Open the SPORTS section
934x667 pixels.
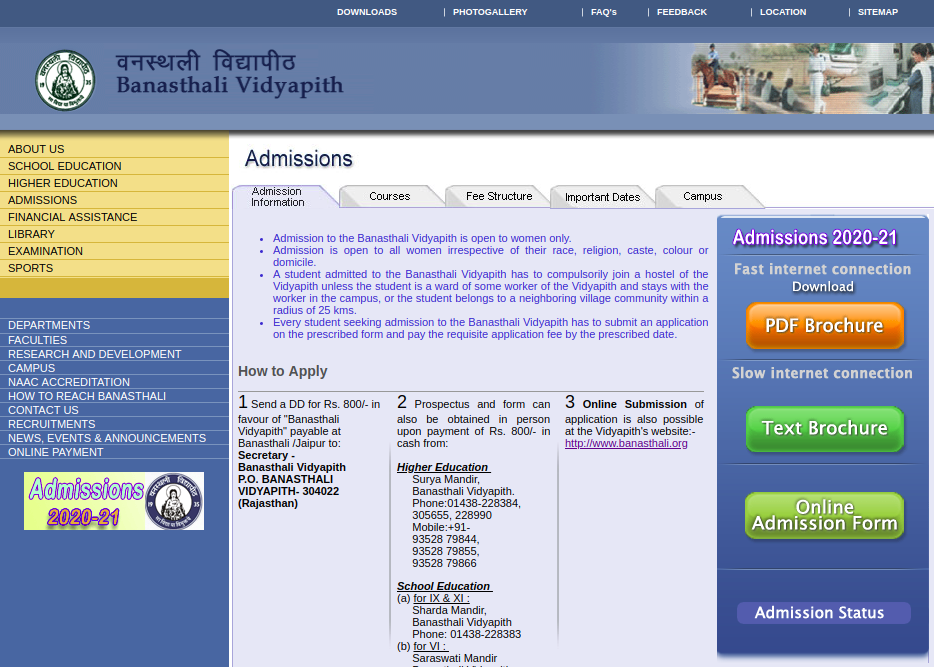point(30,269)
